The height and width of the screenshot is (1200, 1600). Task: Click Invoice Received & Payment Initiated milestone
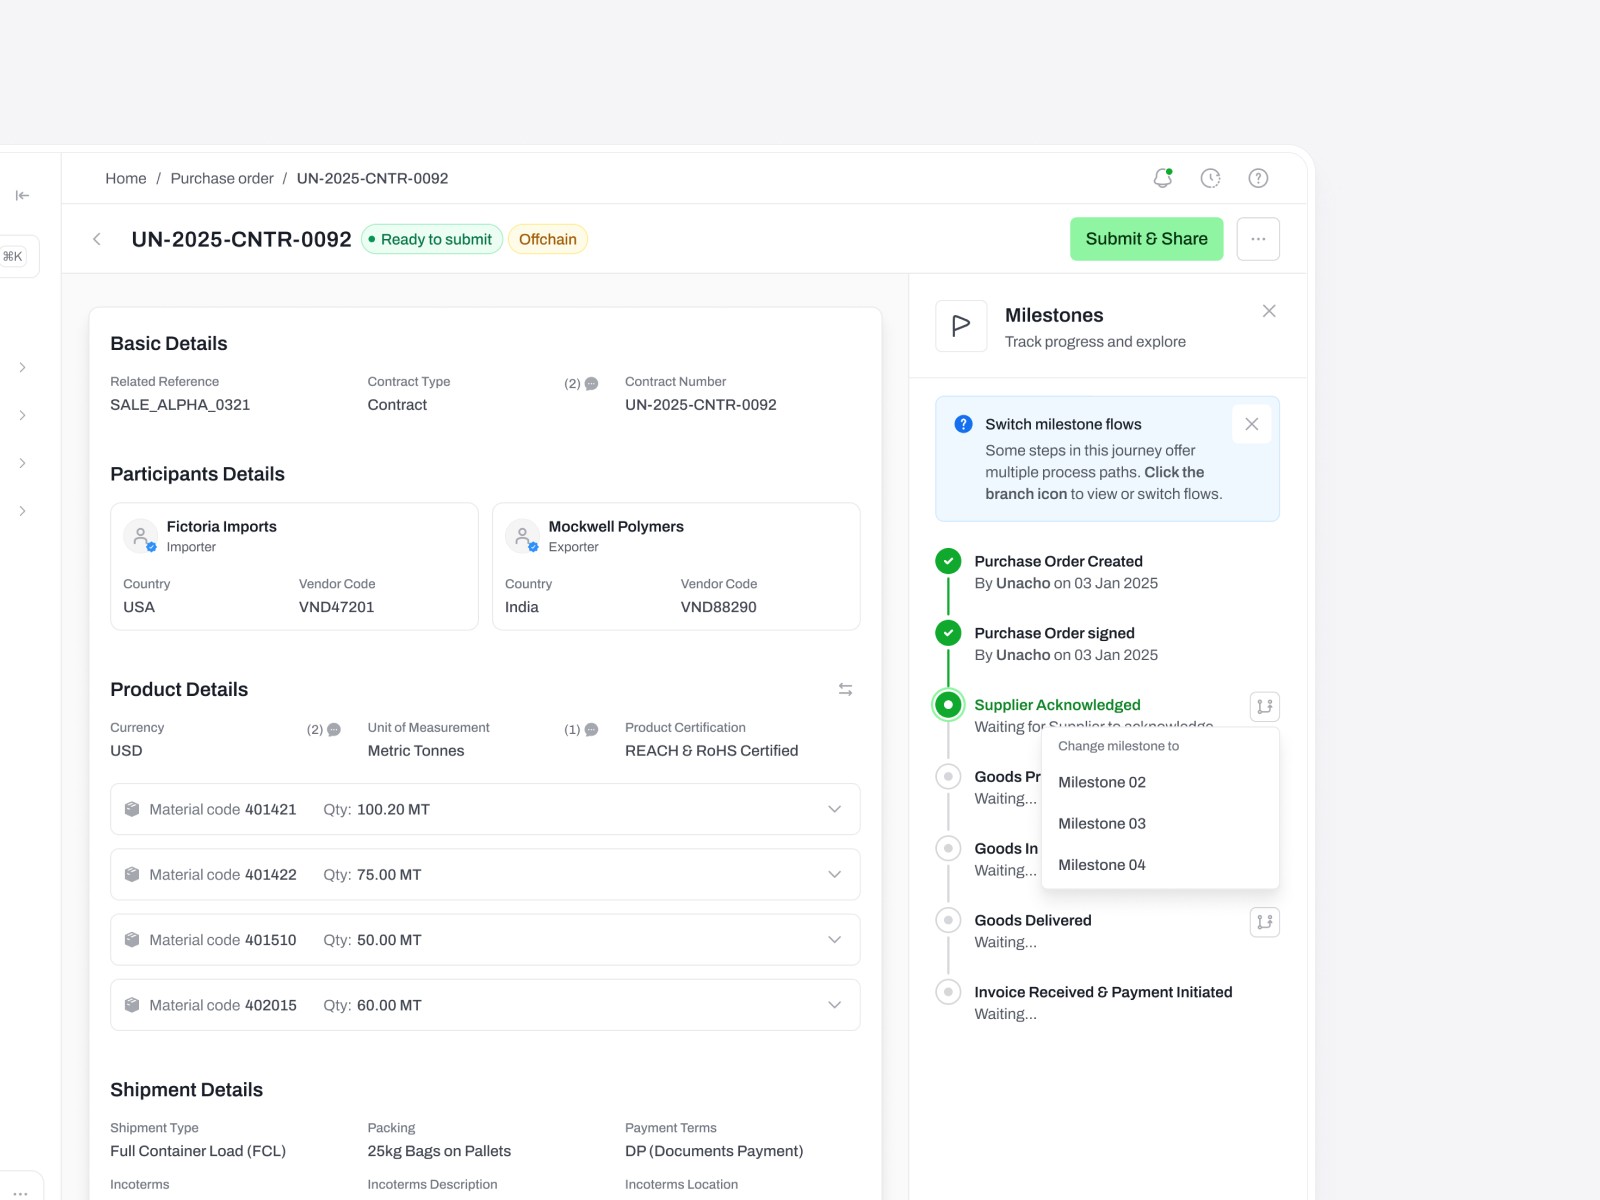(1103, 992)
